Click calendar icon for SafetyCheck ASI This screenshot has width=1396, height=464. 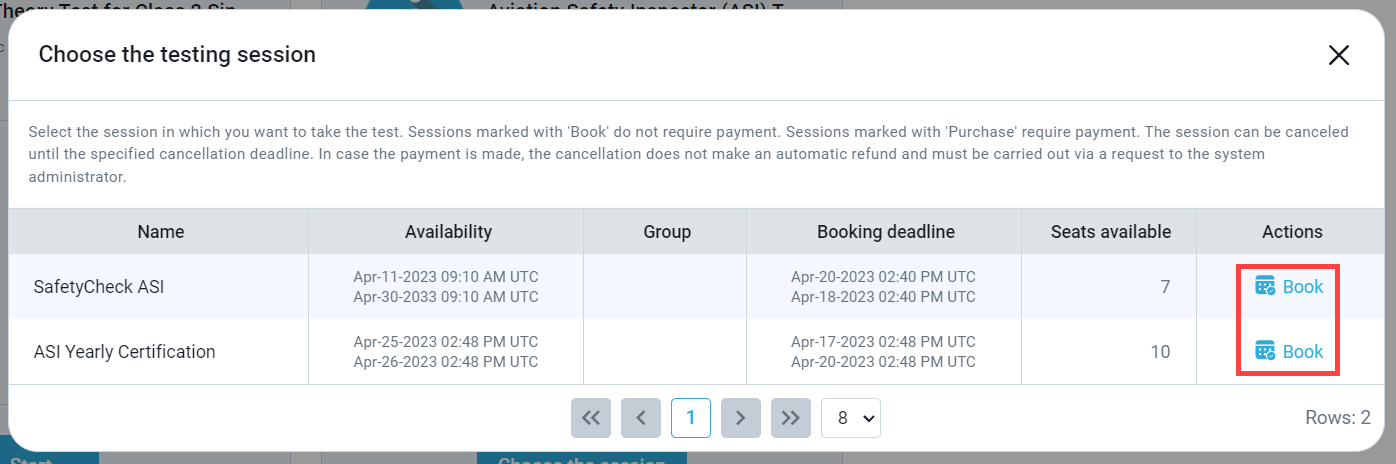pos(1265,287)
